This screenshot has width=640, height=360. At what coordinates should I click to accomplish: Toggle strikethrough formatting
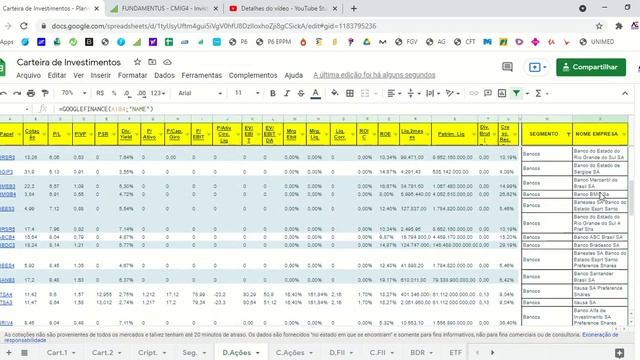point(301,93)
